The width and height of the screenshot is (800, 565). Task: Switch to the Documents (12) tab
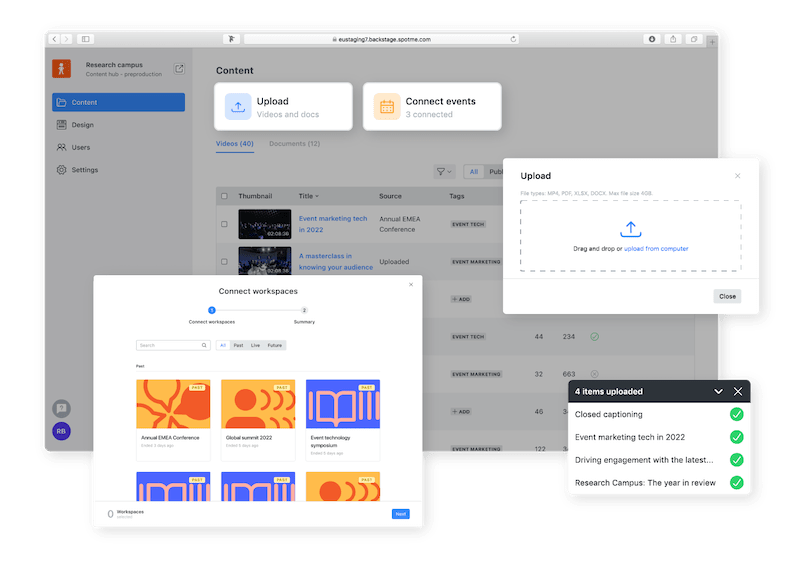(x=294, y=143)
